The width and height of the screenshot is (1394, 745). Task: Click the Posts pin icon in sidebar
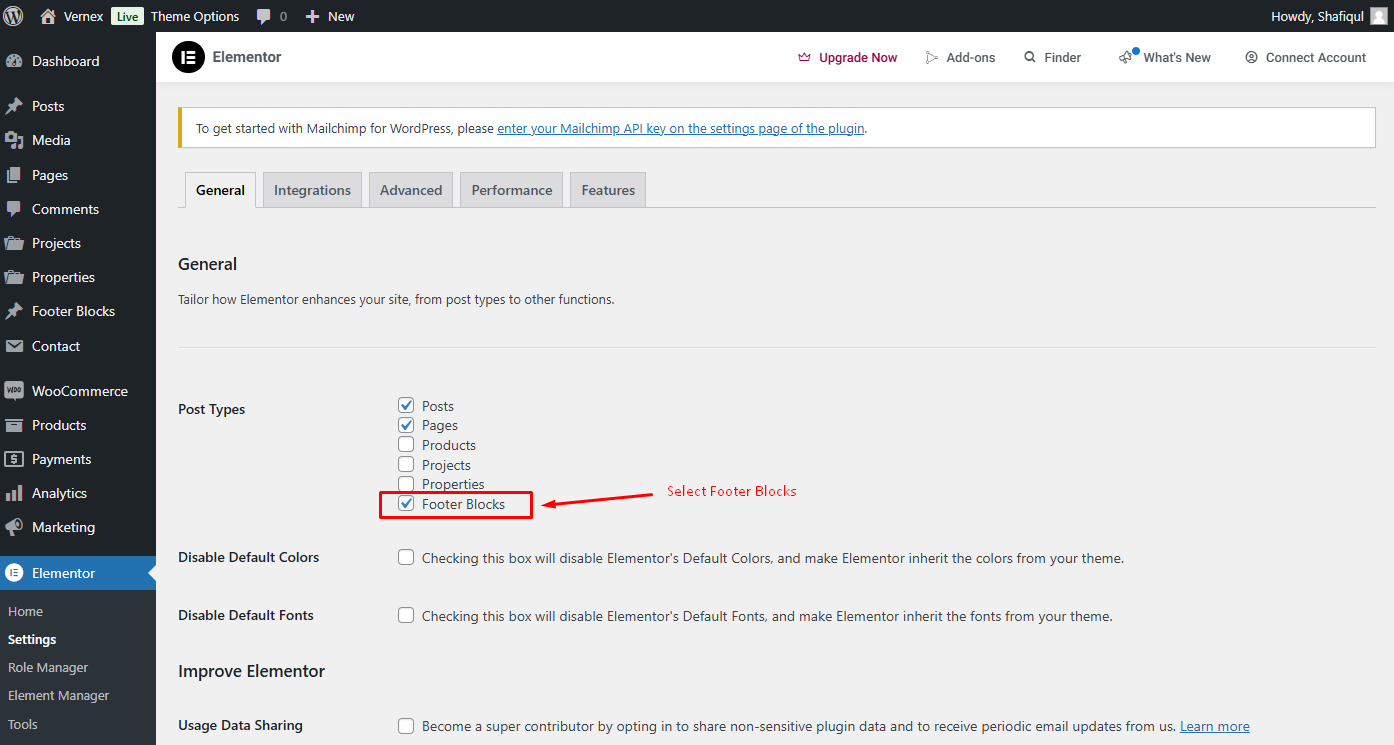click(x=14, y=106)
